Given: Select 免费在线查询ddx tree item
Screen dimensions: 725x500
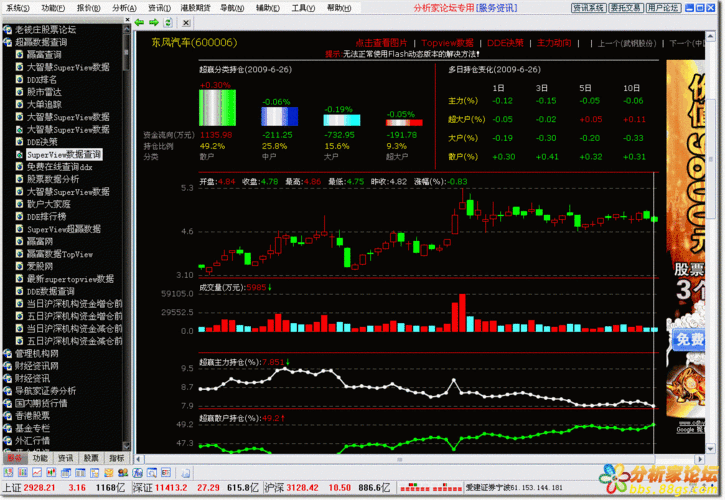Looking at the screenshot, I should coord(60,167).
